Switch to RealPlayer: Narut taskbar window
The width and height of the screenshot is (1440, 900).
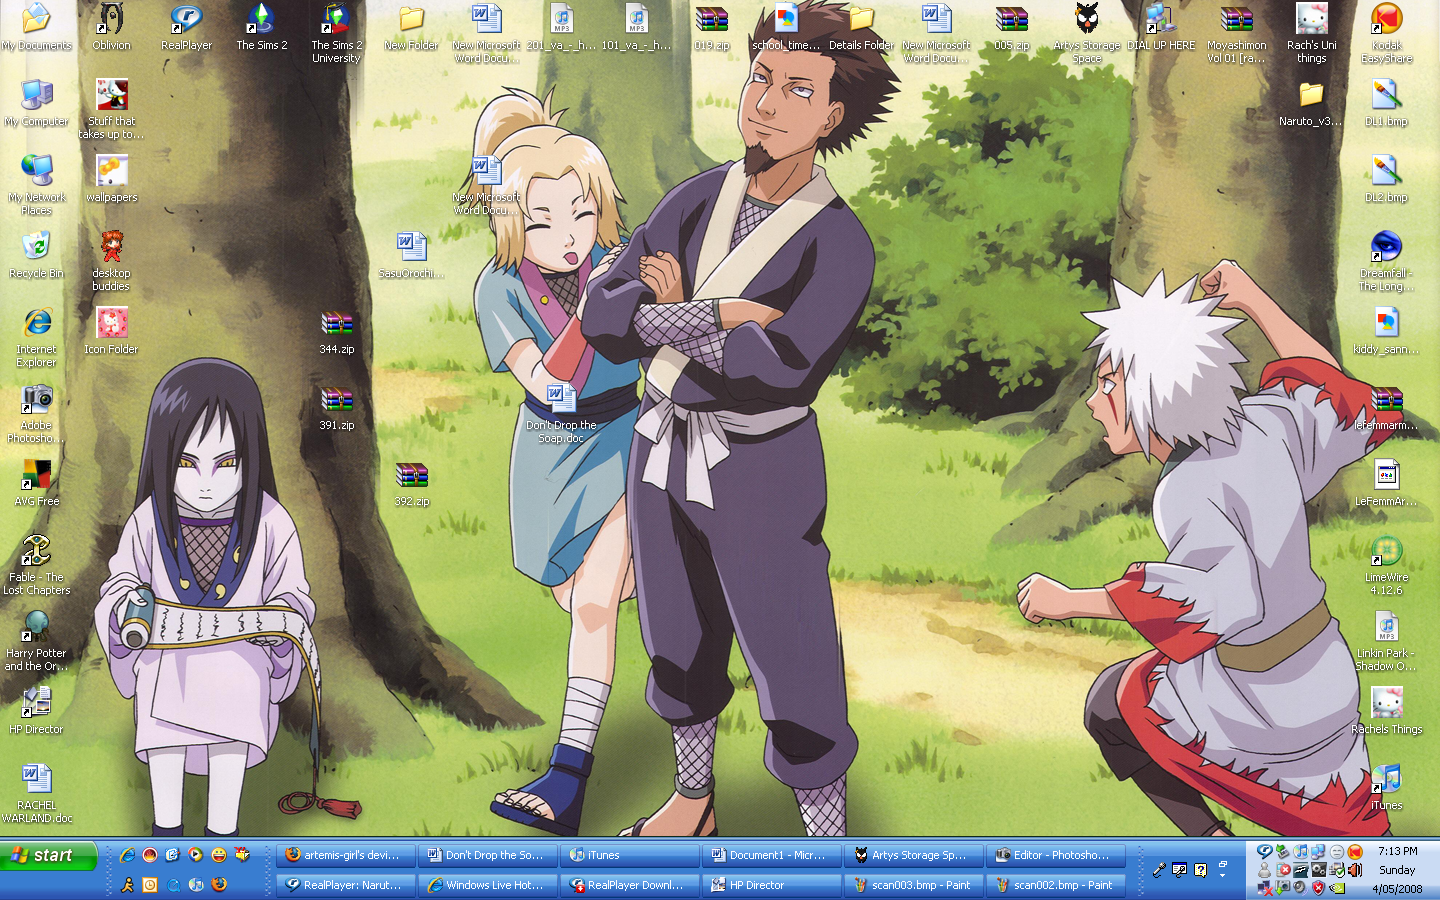346,885
